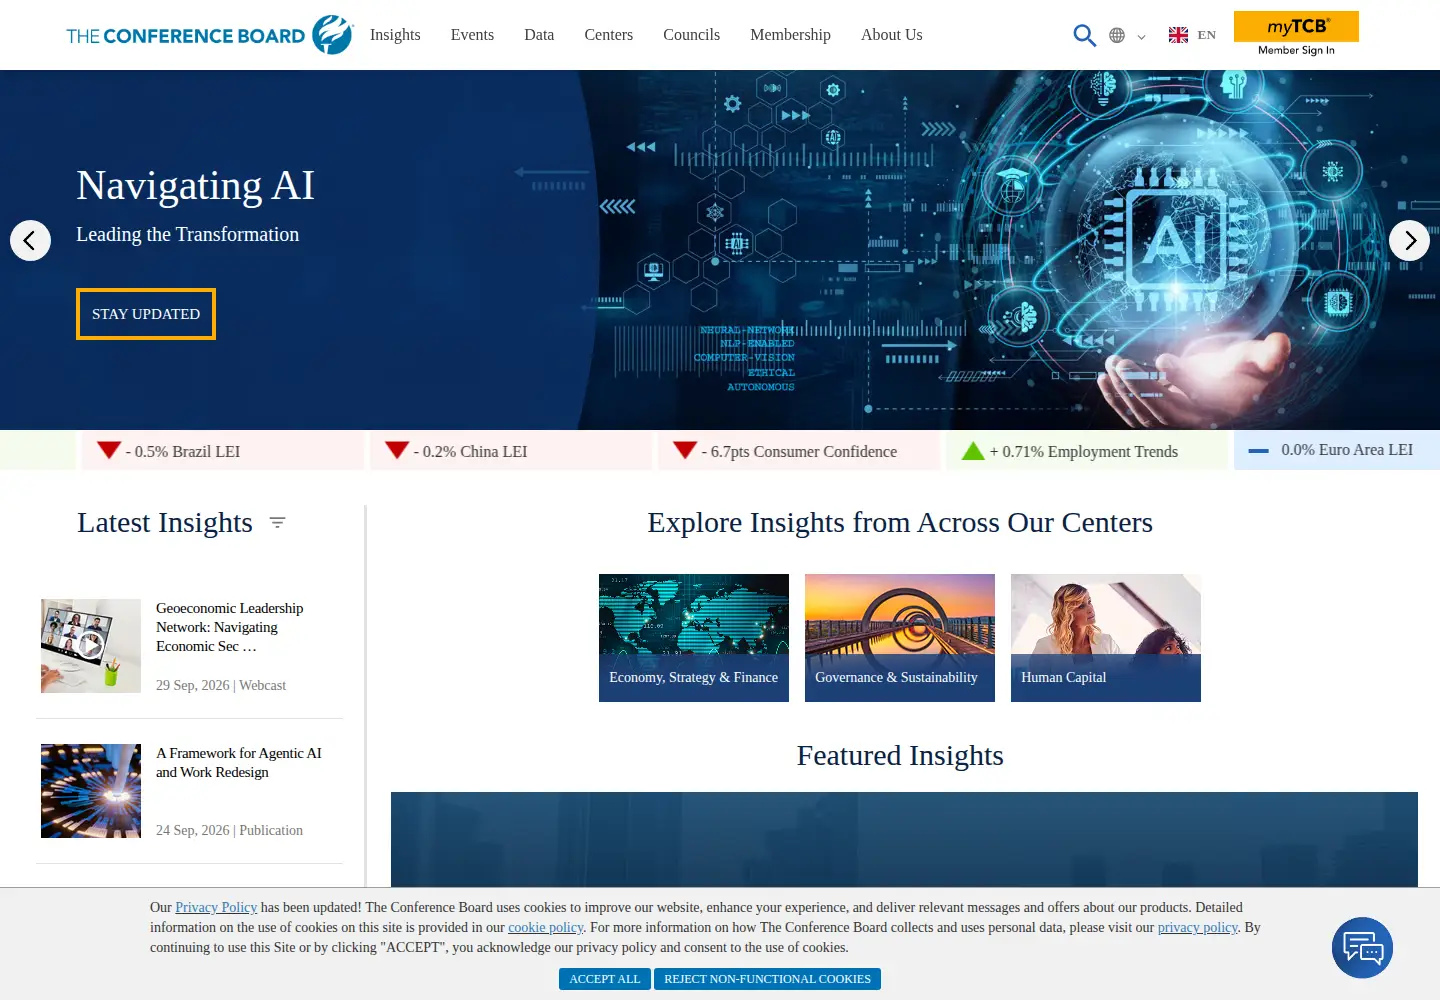The height and width of the screenshot is (1000, 1440).
Task: Open the Geoeconomic Leadership Network webcast thumbnail
Action: pyautogui.click(x=91, y=646)
